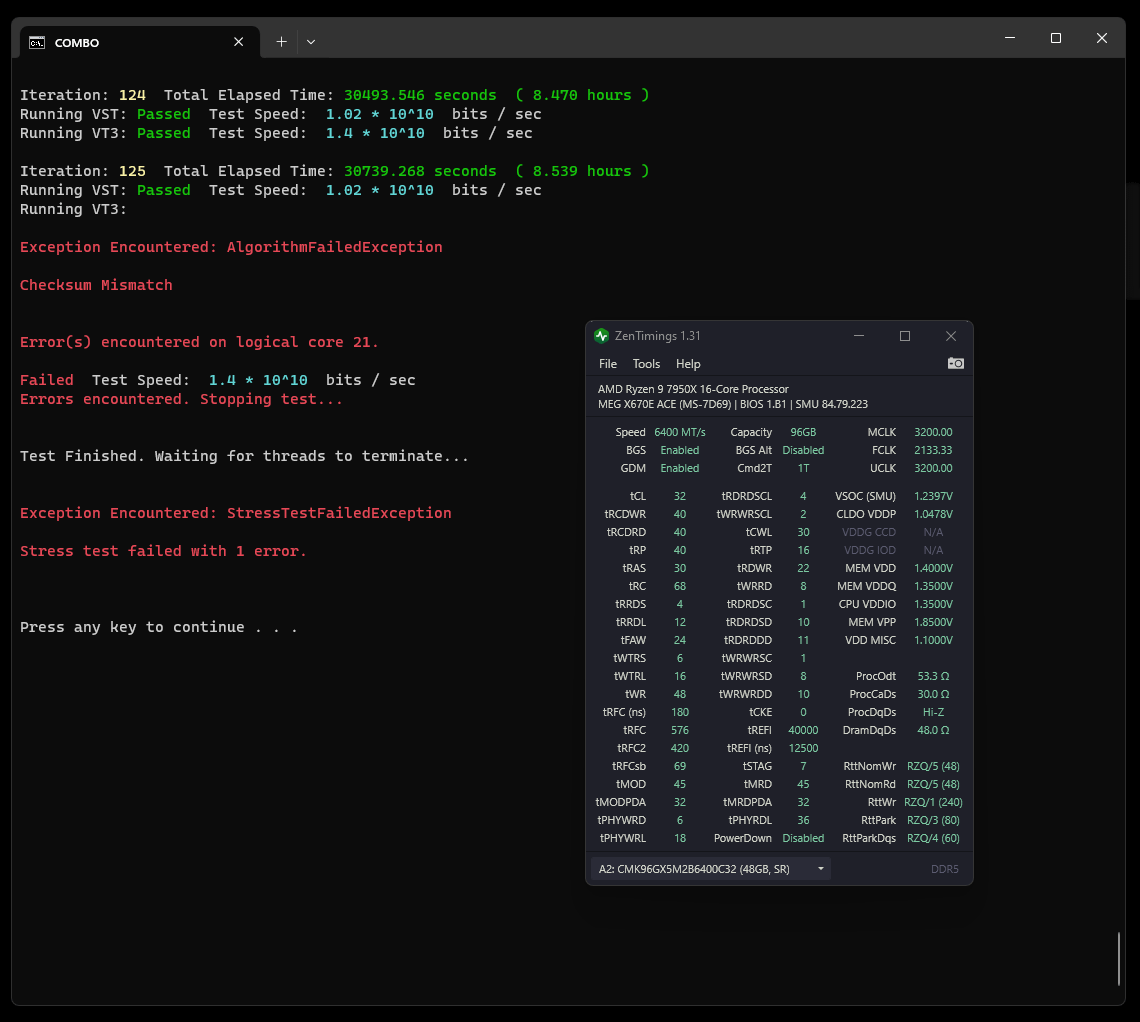Click the tCL value '32'

(680, 496)
